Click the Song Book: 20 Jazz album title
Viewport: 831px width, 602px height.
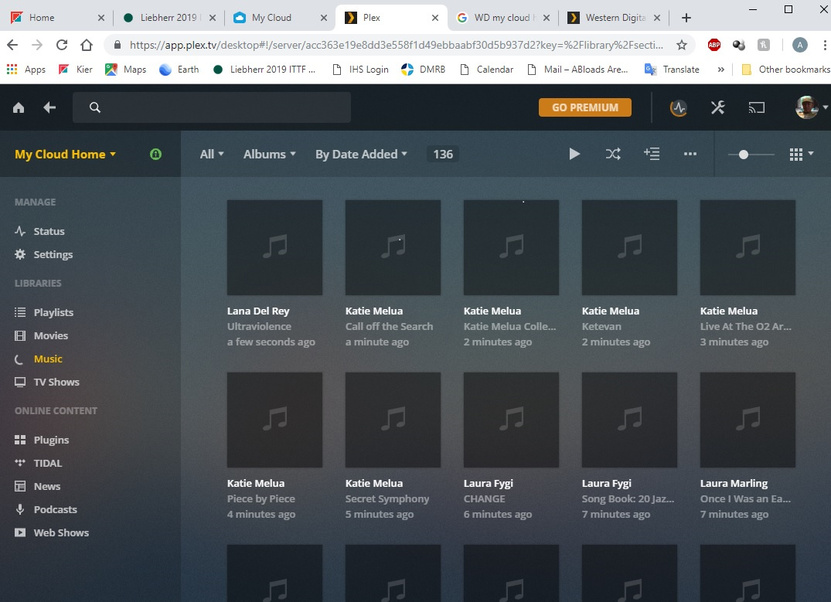[628, 499]
